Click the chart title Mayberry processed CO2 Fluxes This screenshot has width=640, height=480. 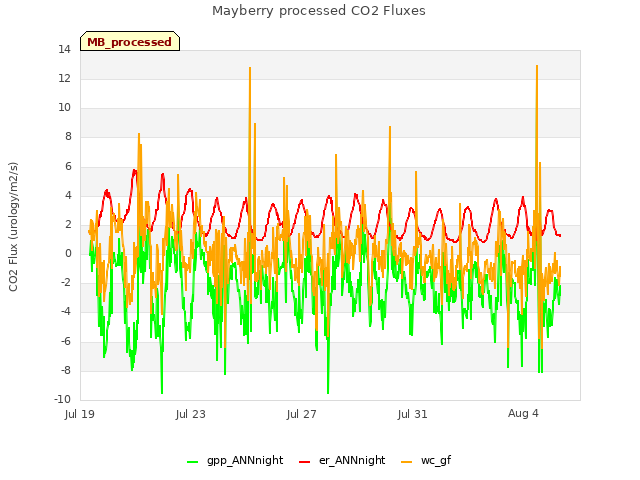pos(319,10)
